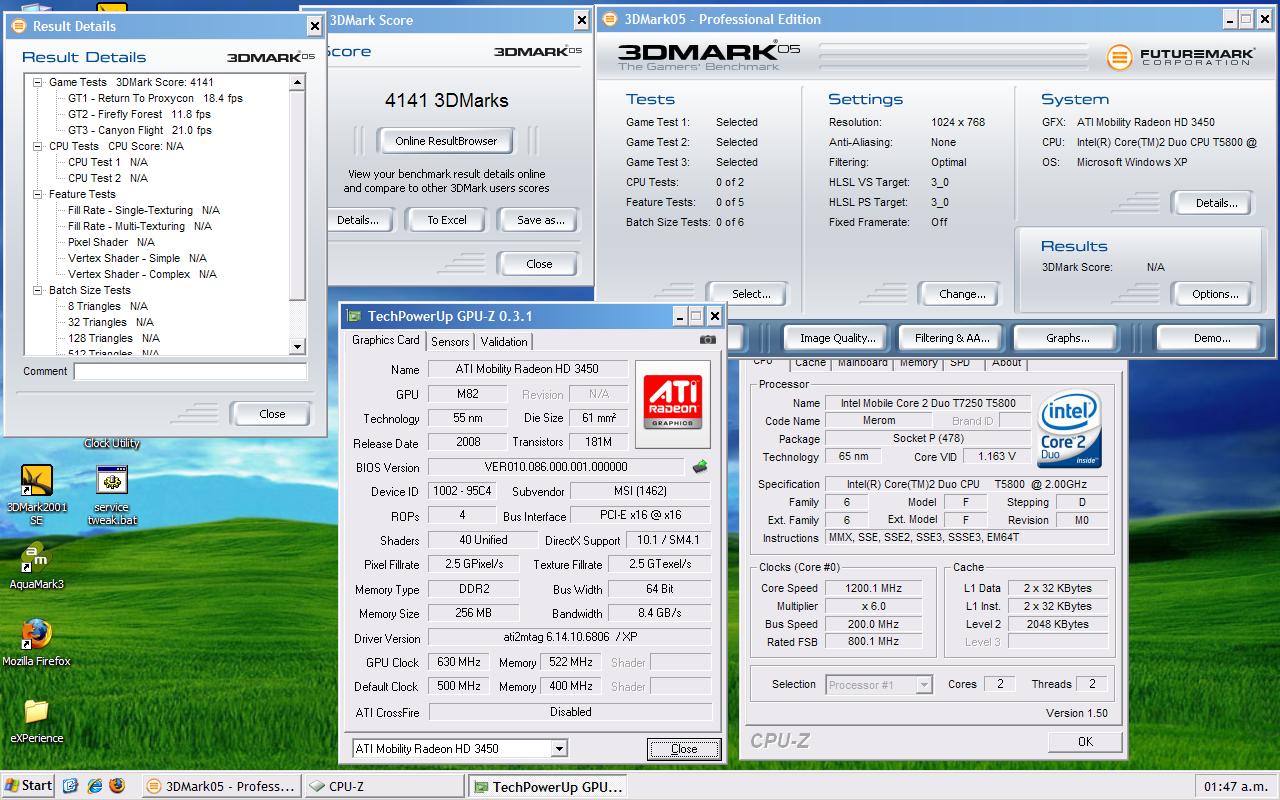The width and height of the screenshot is (1280, 800).
Task: Click Options... button in 3DMark05 Results
Action: pos(1216,294)
